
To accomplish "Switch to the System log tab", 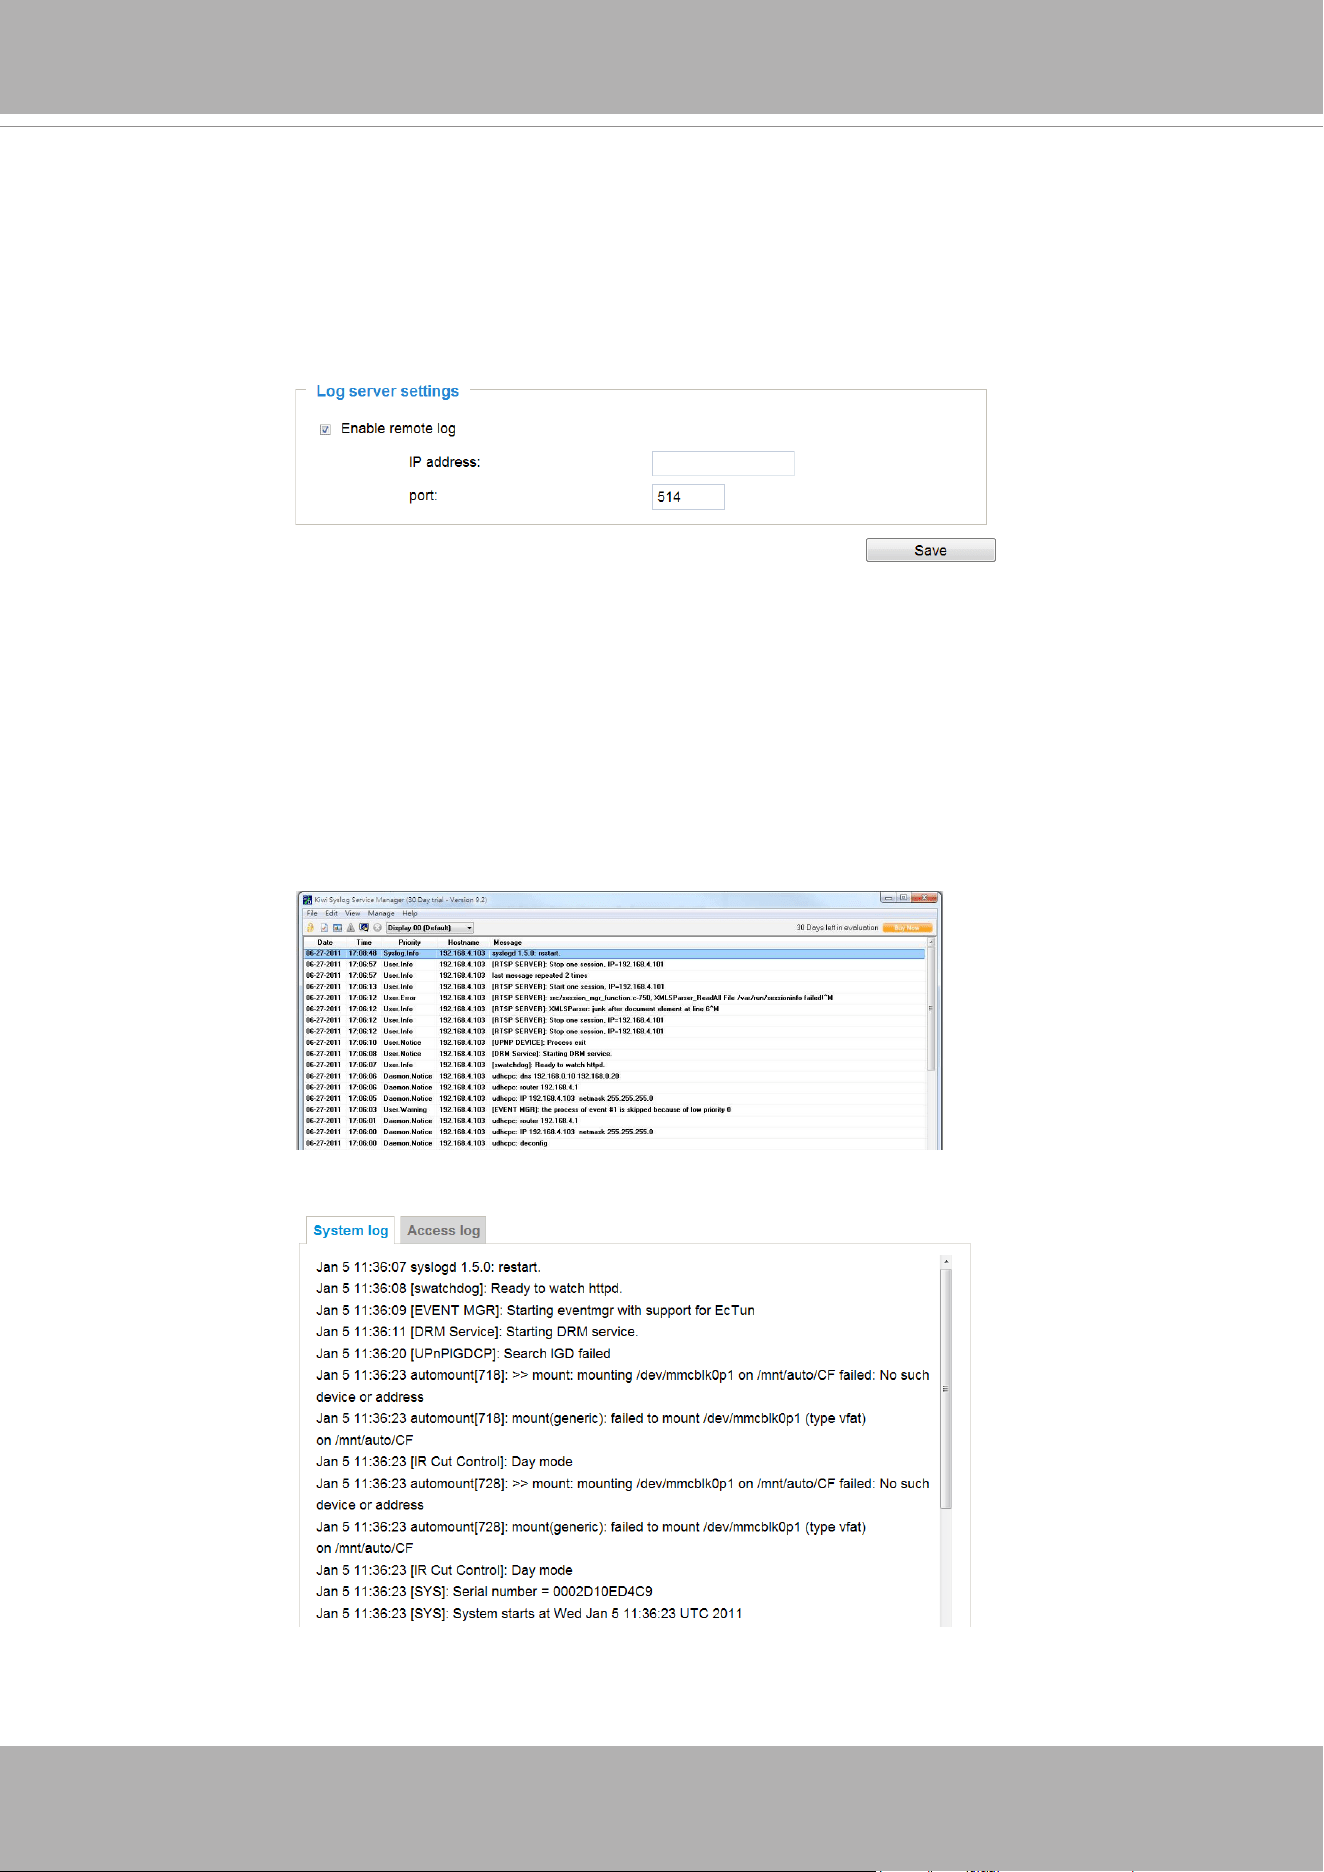I will pos(351,1230).
